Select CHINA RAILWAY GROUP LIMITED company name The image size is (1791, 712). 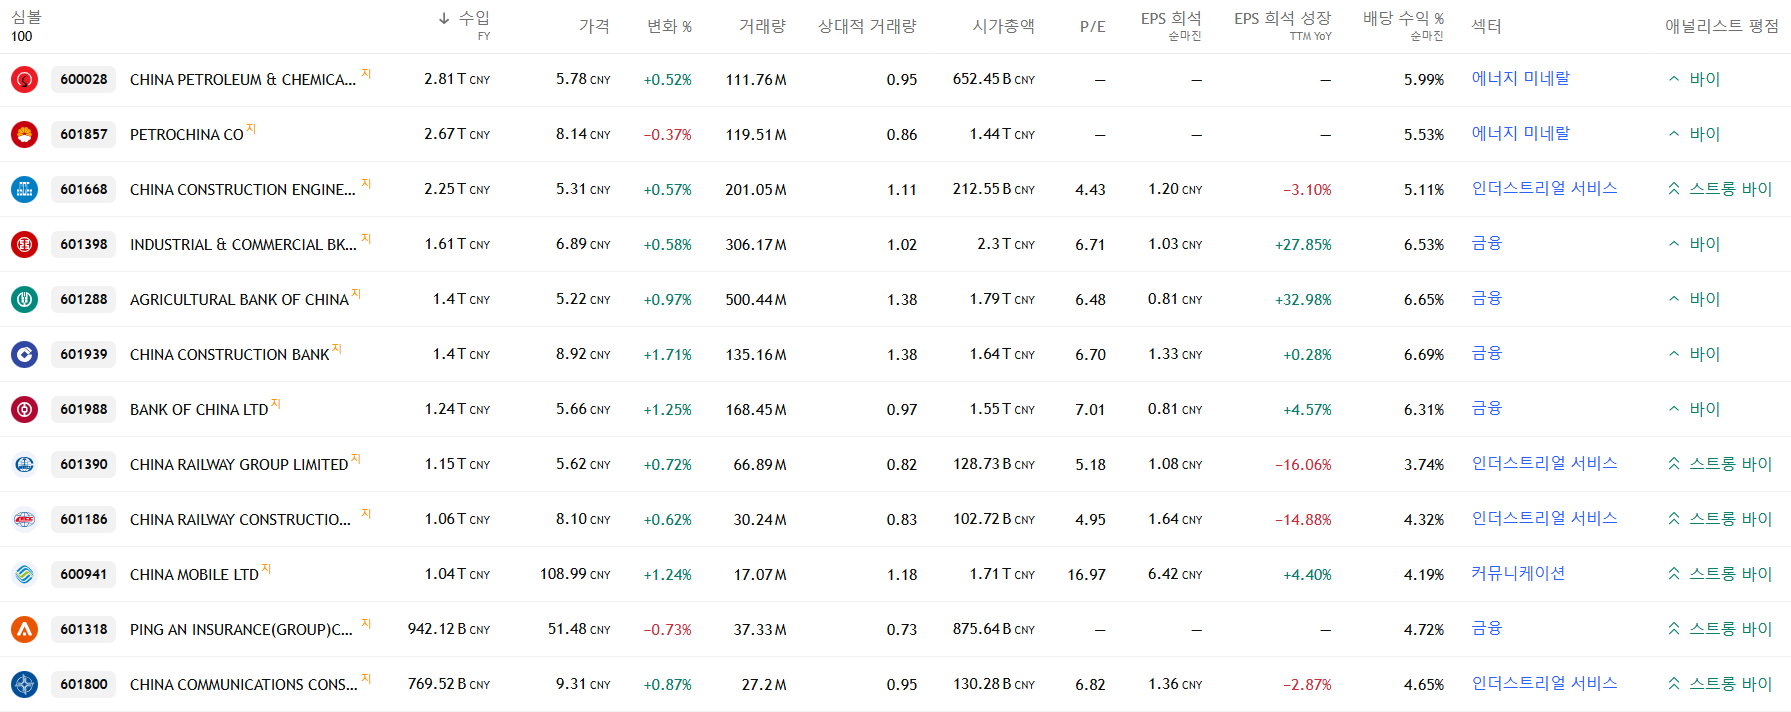pyautogui.click(x=239, y=465)
